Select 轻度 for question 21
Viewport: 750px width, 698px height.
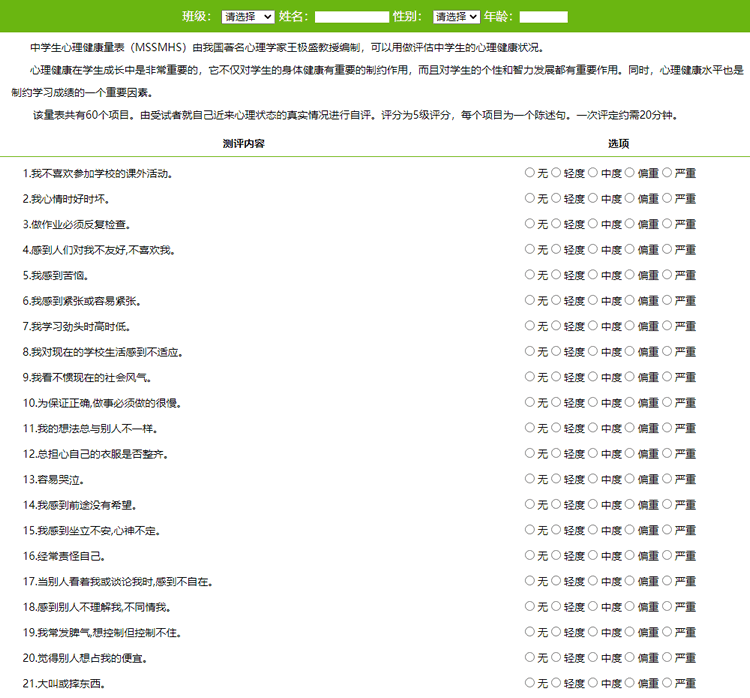coord(556,683)
